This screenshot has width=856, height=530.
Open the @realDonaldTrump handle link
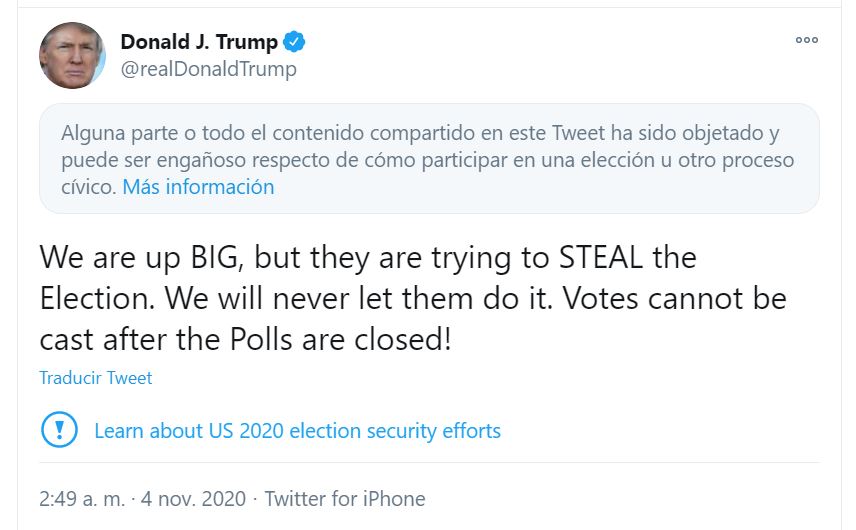pyautogui.click(x=208, y=69)
